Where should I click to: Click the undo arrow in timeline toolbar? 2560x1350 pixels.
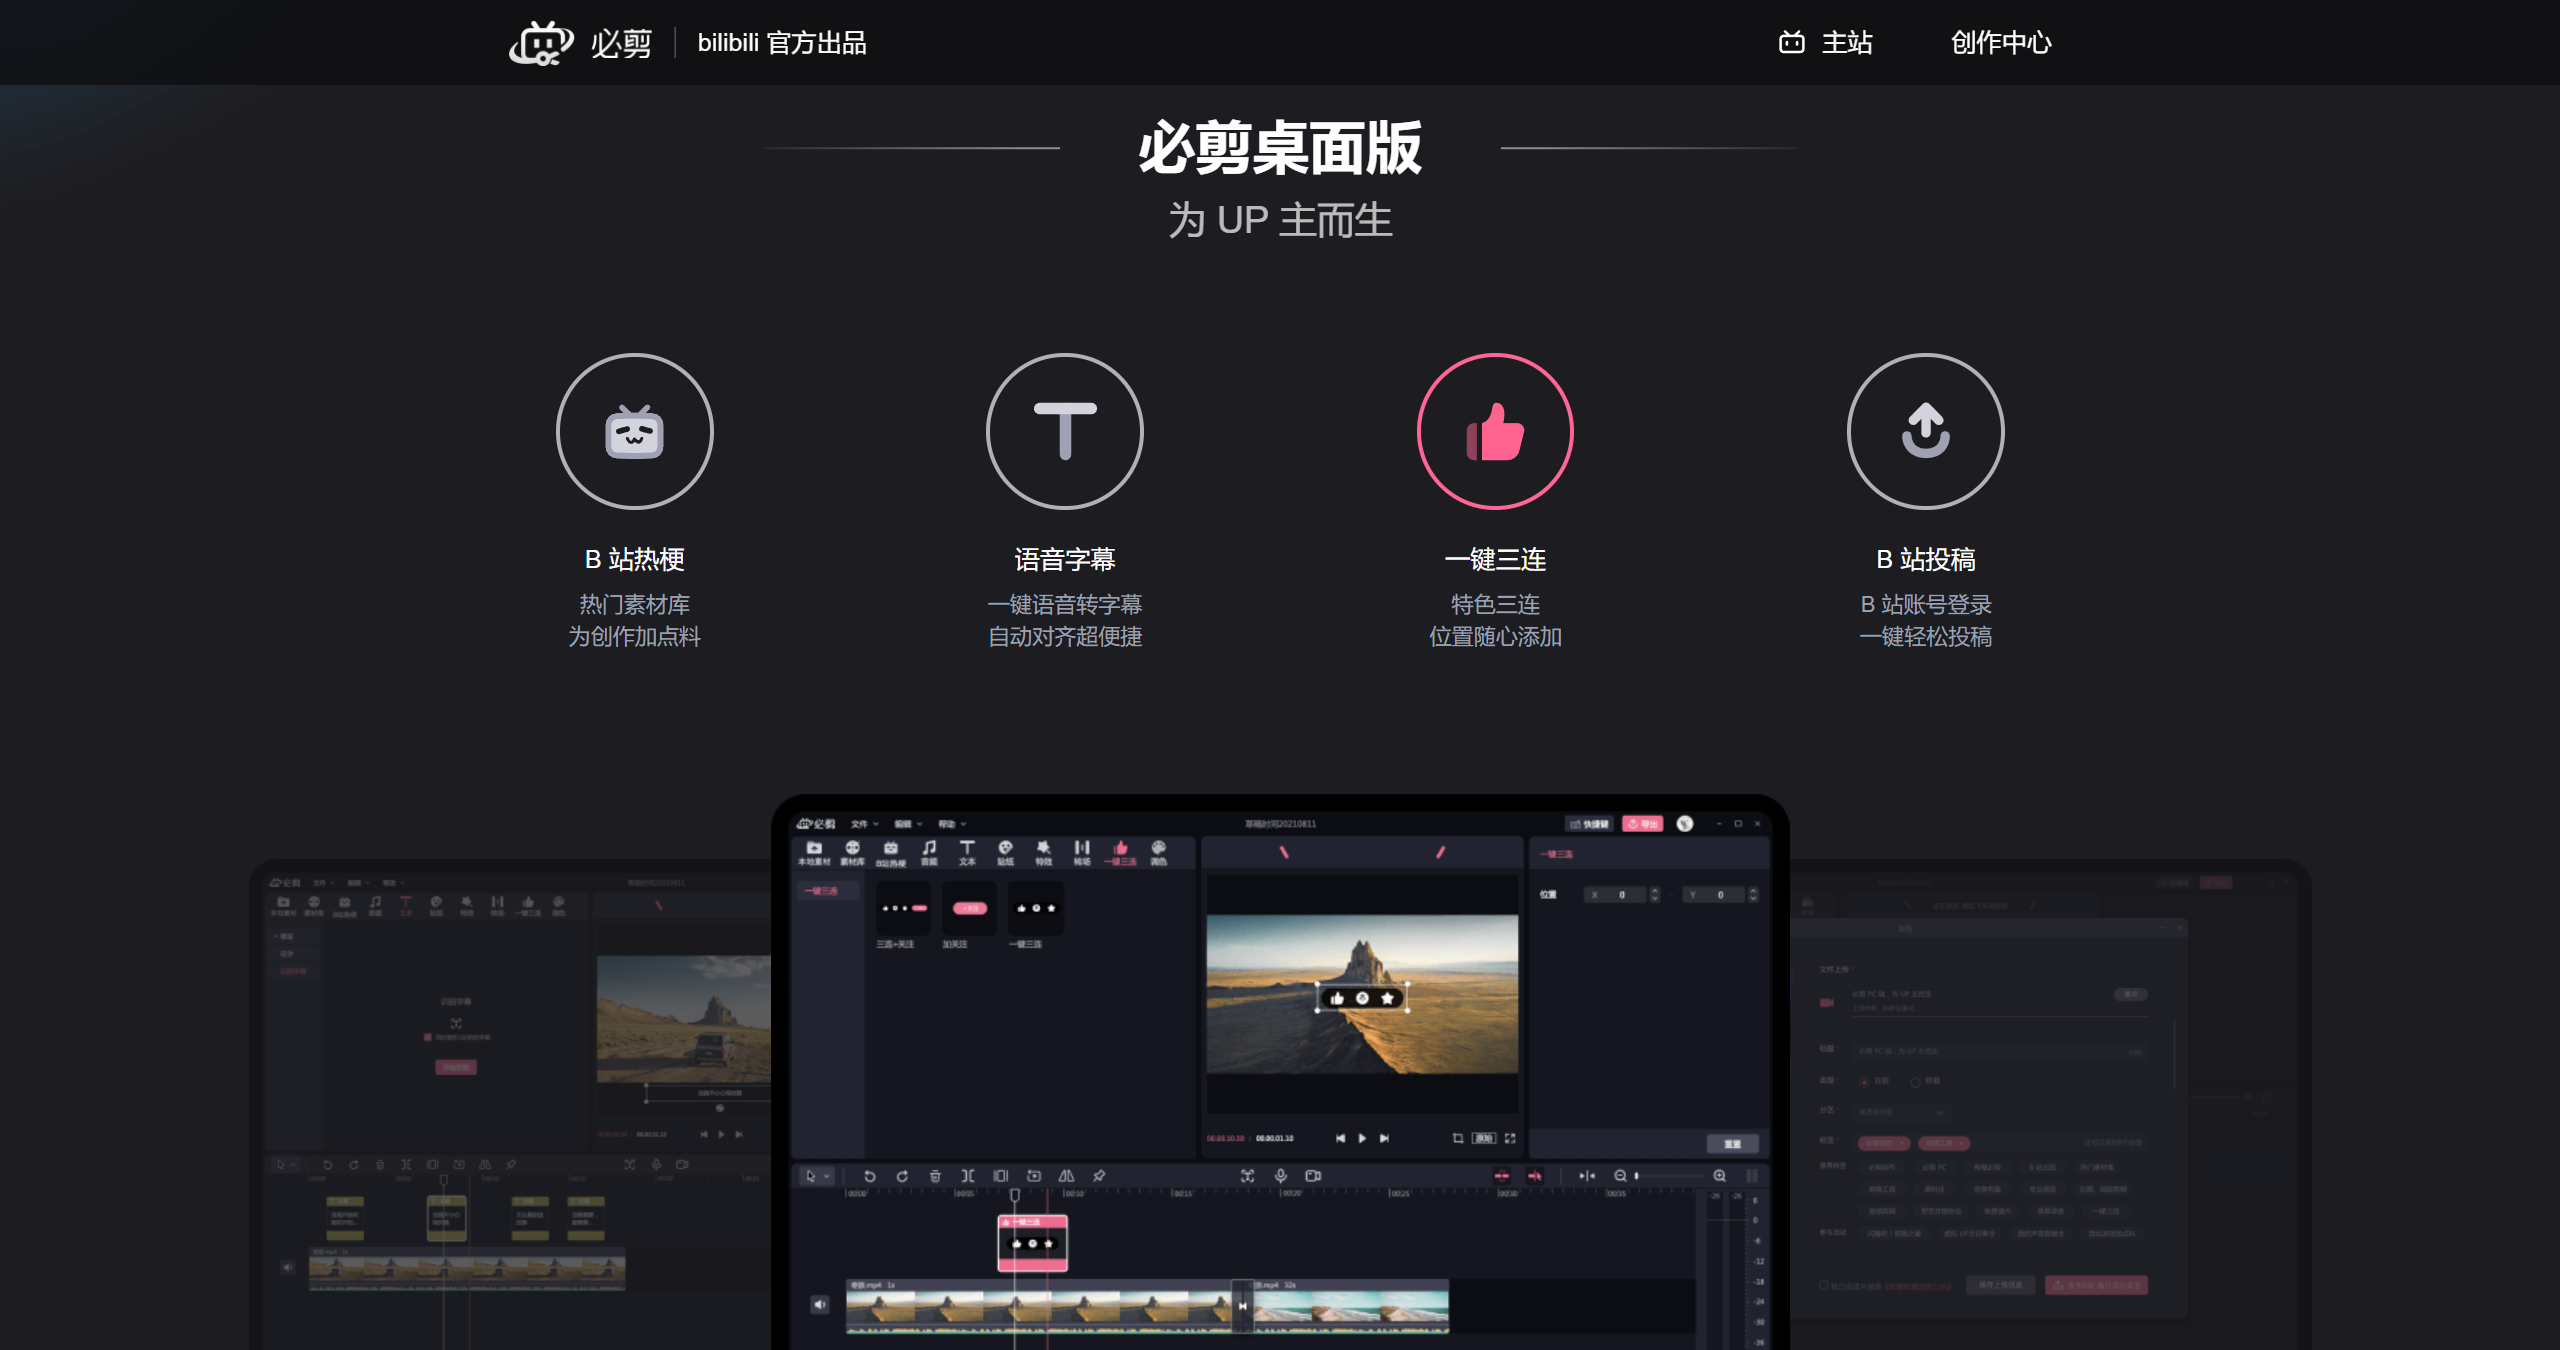point(869,1176)
